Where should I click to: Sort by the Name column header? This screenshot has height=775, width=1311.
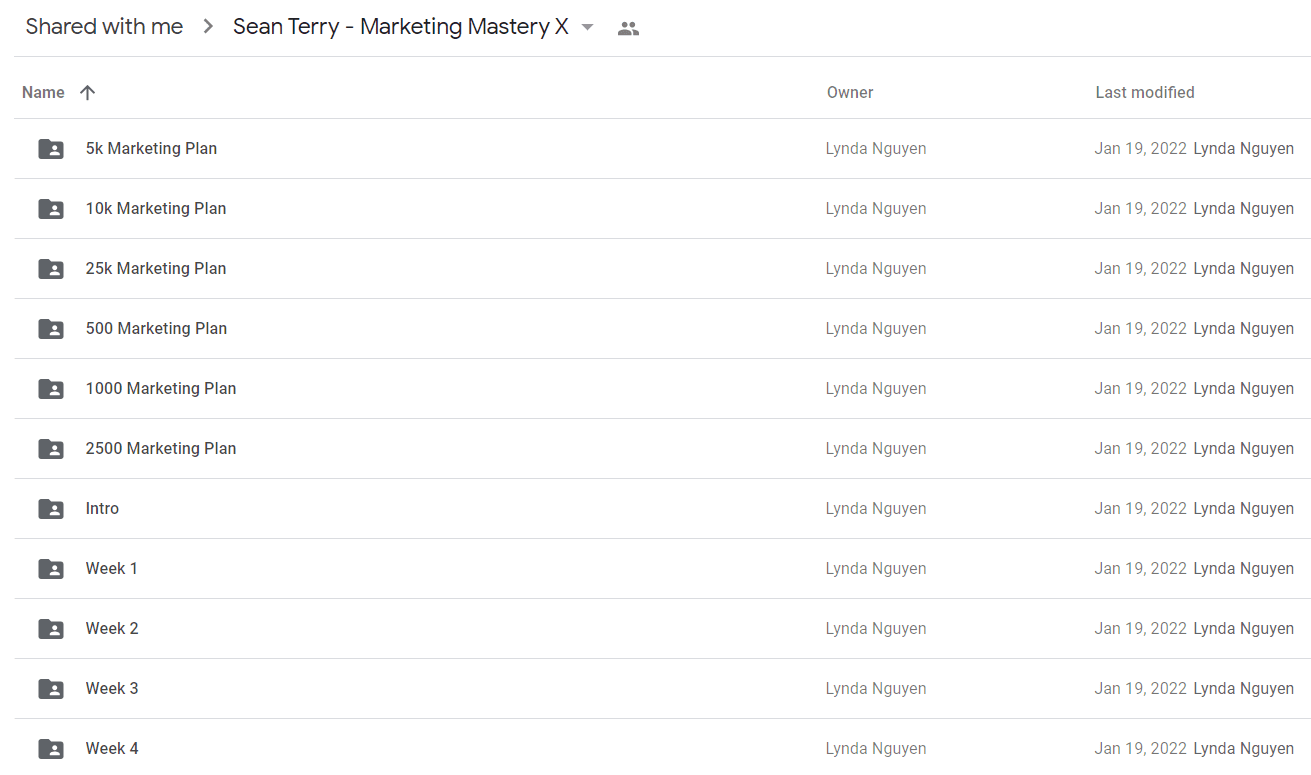tap(43, 92)
